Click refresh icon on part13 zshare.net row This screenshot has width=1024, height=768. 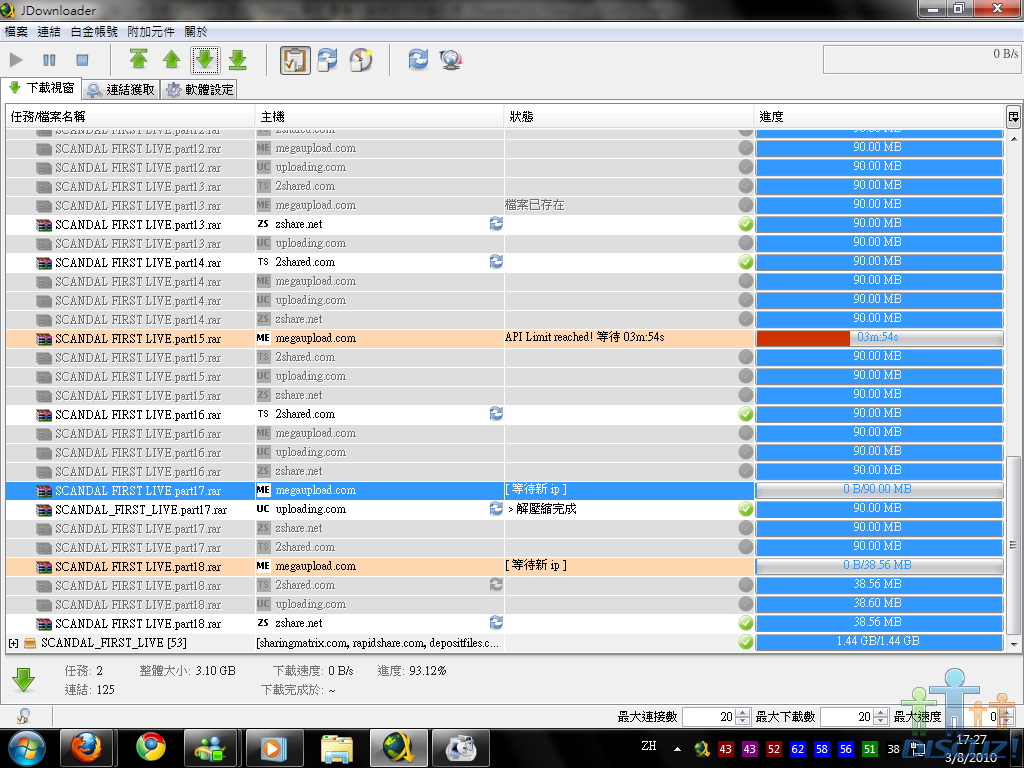[x=496, y=223]
